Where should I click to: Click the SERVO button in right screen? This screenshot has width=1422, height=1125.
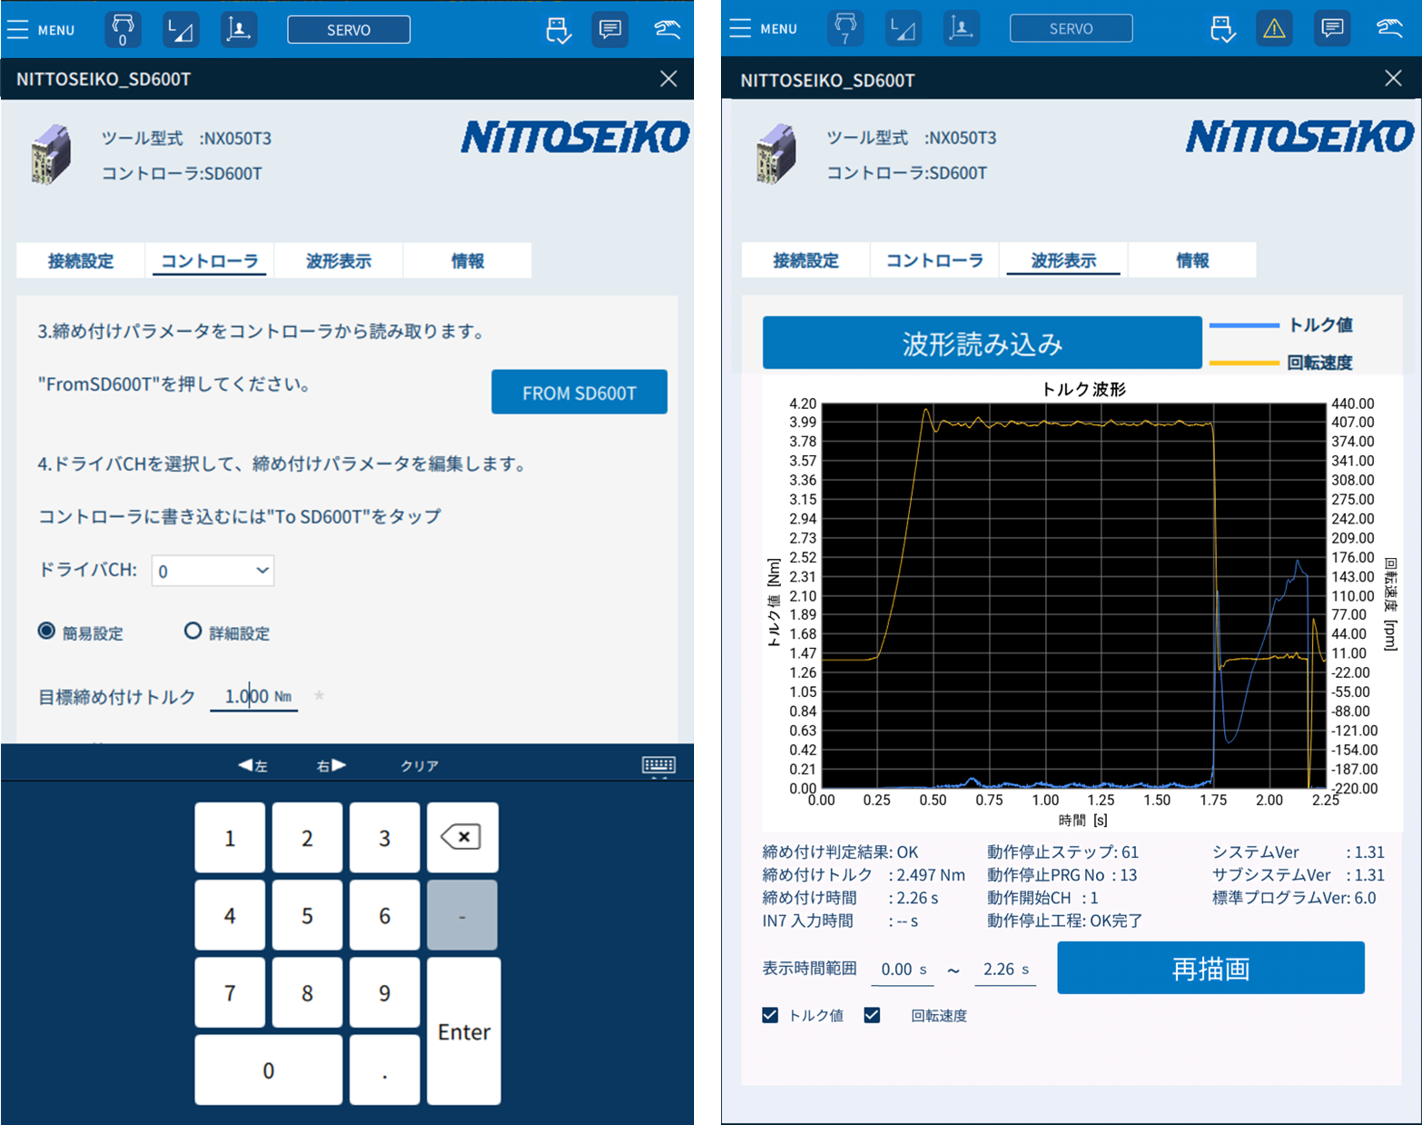1071,29
